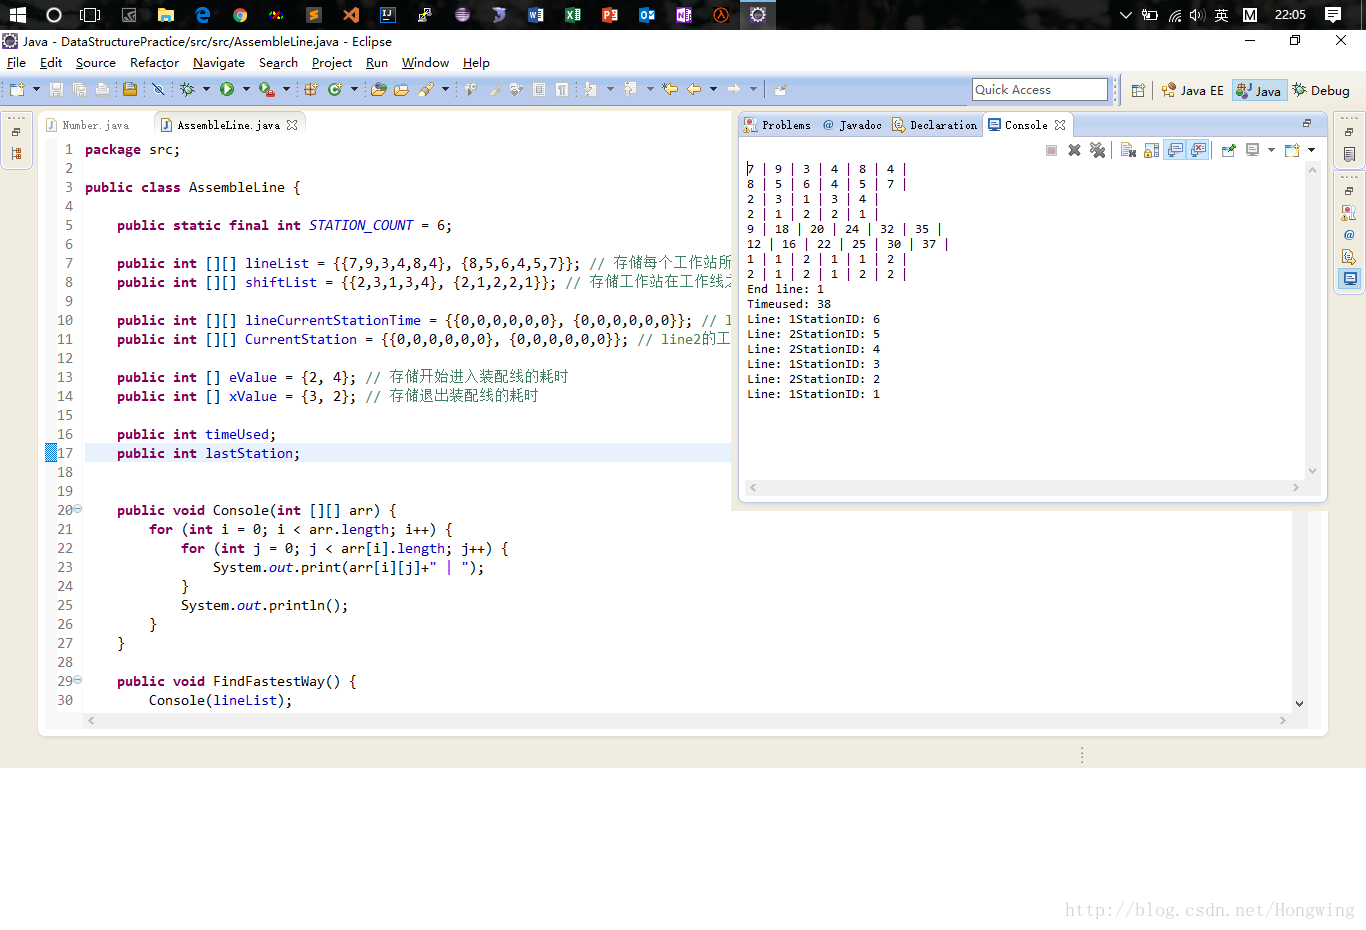Open the Search dropdown arrow
The width and height of the screenshot is (1366, 930).
(x=445, y=89)
